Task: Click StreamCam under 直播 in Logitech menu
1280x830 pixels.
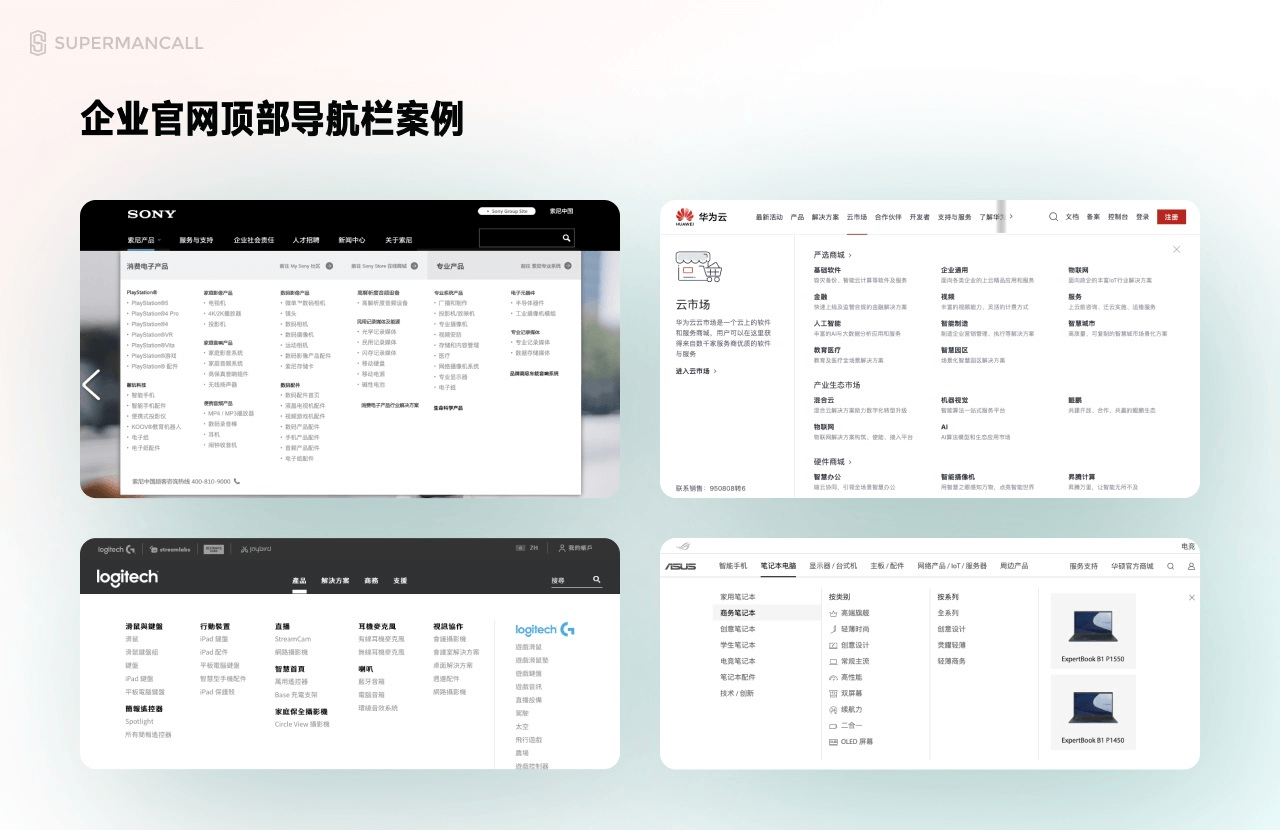Action: [x=293, y=639]
